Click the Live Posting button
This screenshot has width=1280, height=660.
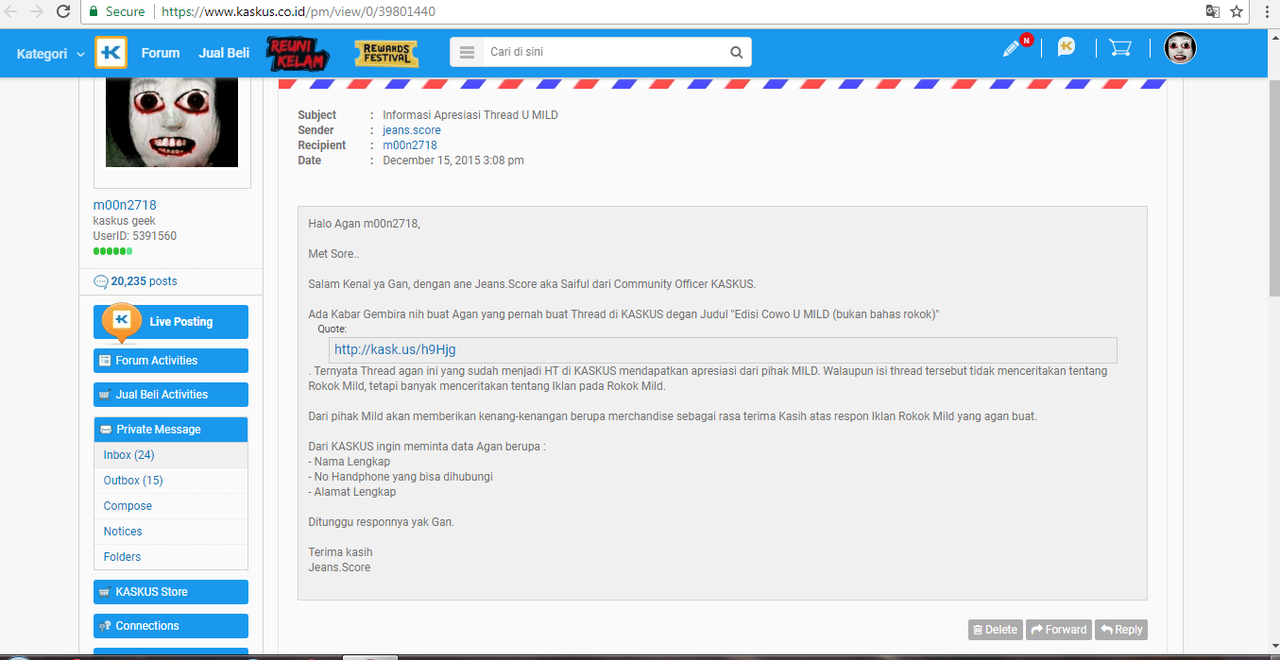coord(171,322)
